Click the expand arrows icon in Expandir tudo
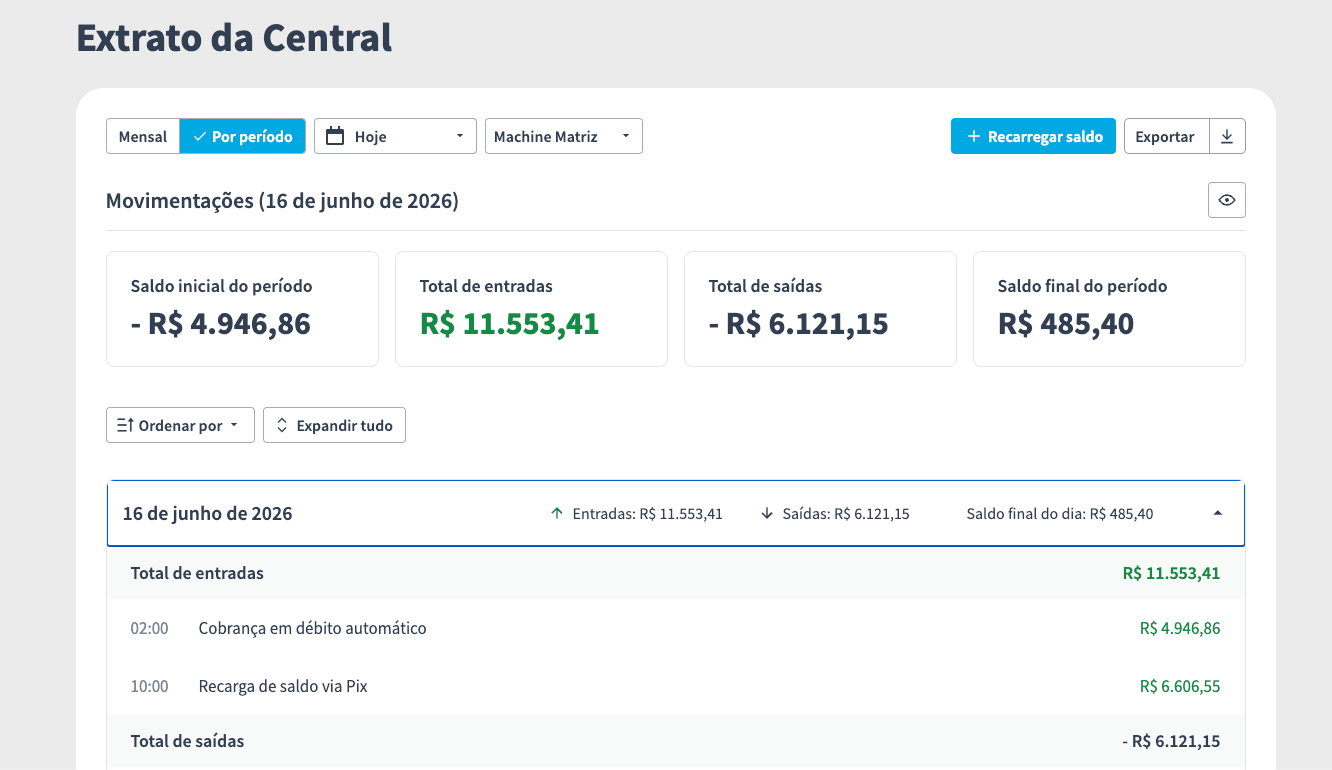The height and width of the screenshot is (770, 1332). tap(282, 425)
